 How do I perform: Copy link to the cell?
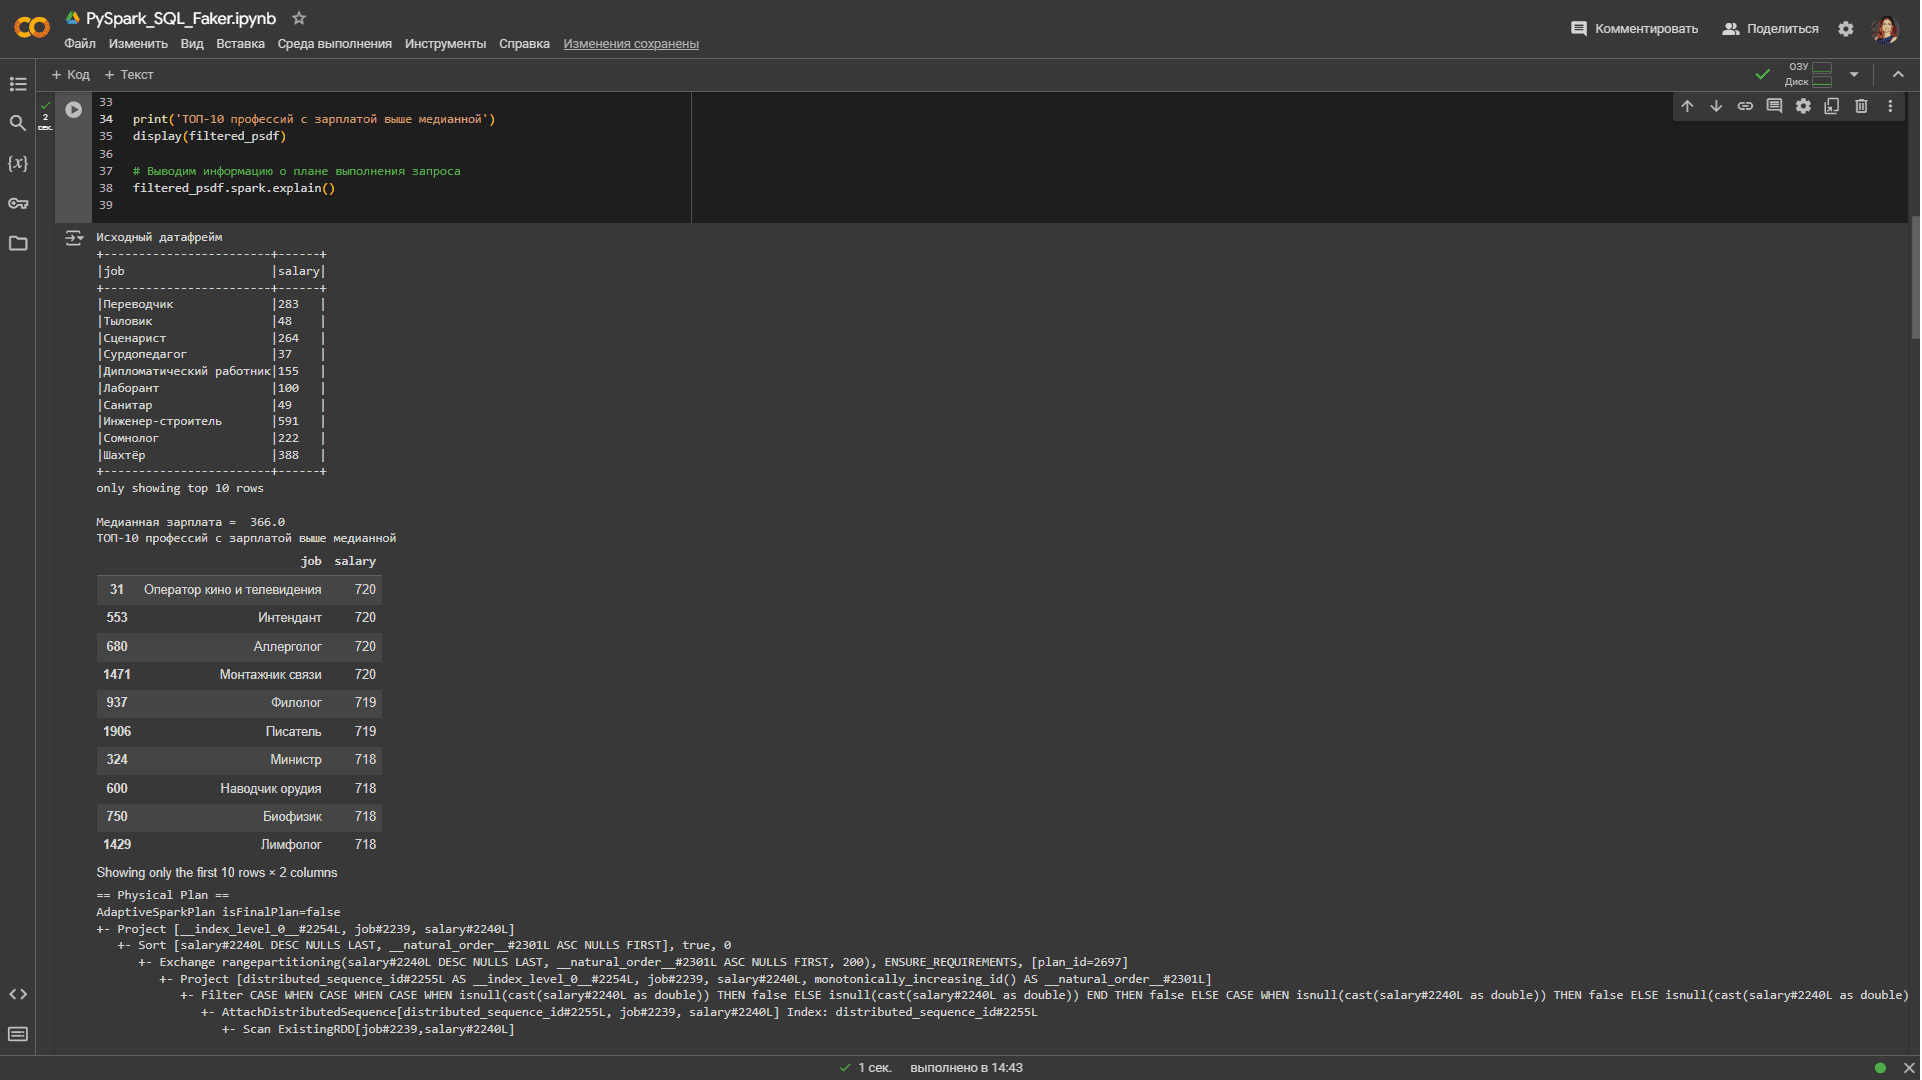1746,106
